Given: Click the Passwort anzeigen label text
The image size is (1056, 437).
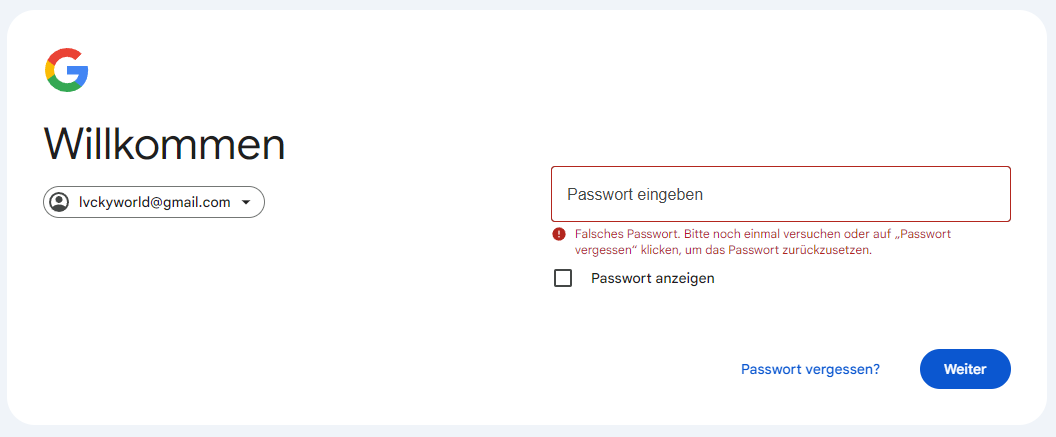Looking at the screenshot, I should (652, 278).
